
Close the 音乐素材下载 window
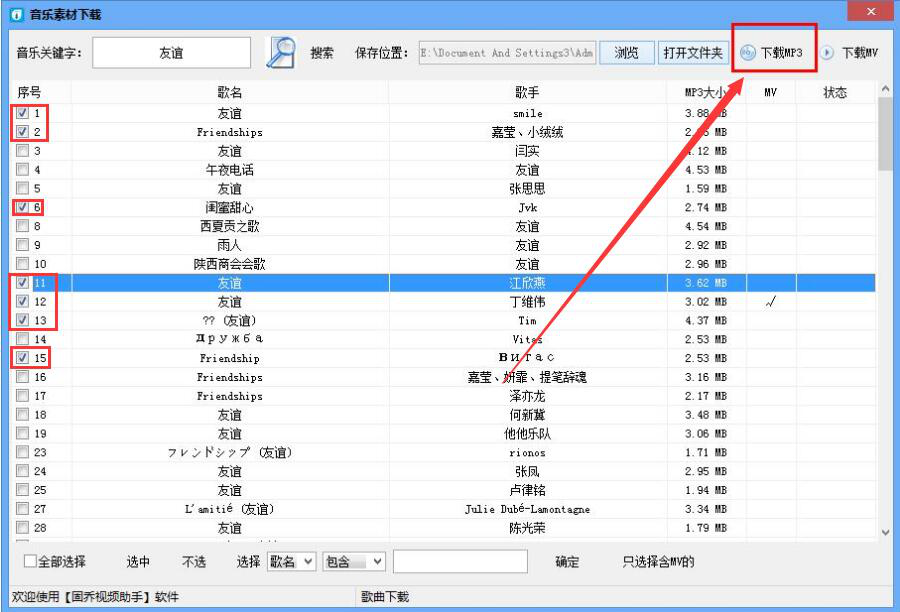pyautogui.click(x=871, y=11)
